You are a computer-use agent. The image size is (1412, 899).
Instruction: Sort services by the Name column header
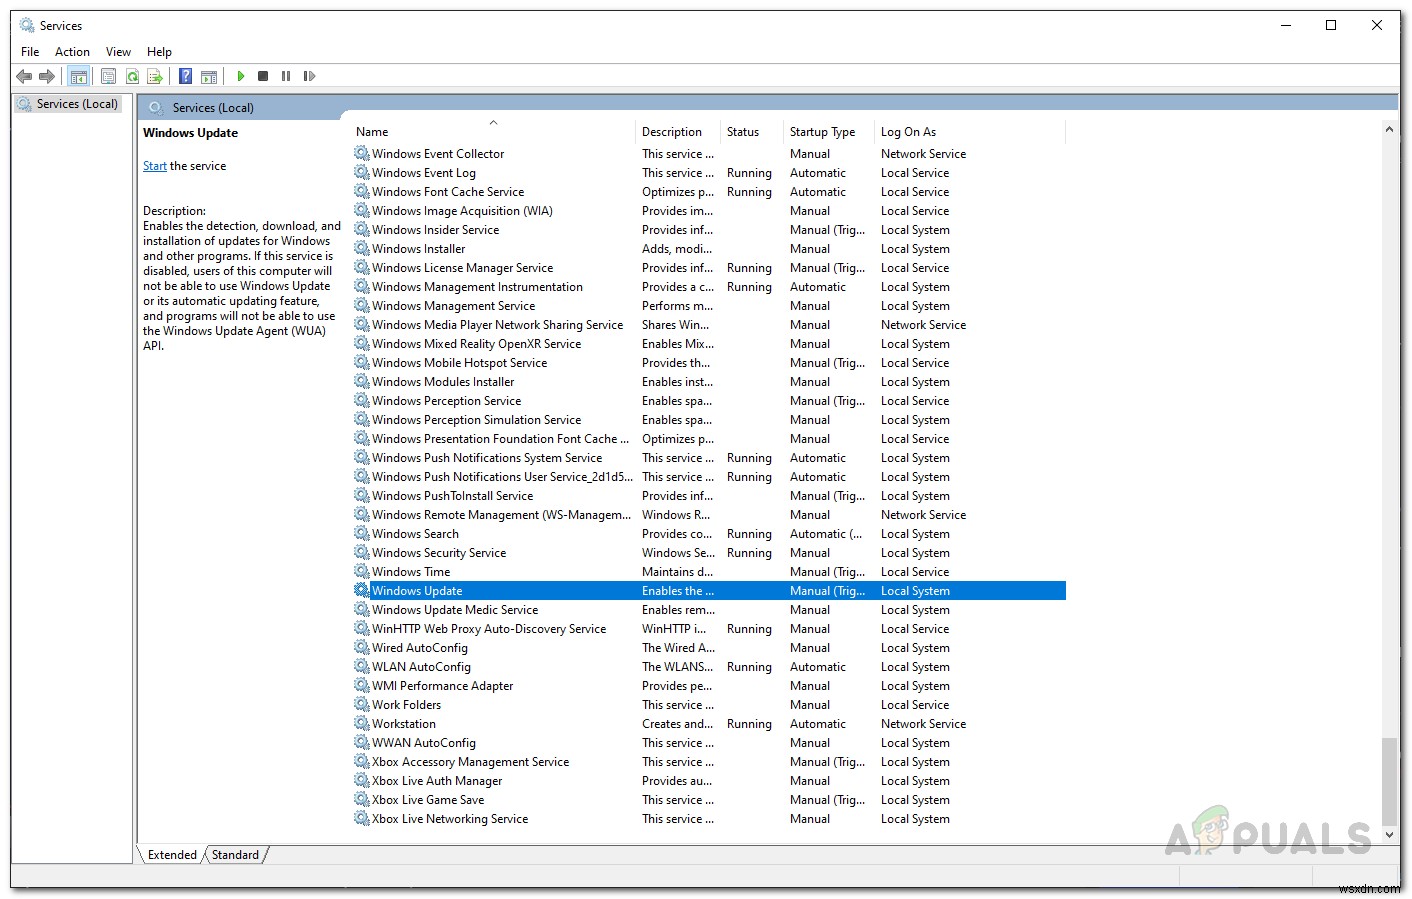494,131
